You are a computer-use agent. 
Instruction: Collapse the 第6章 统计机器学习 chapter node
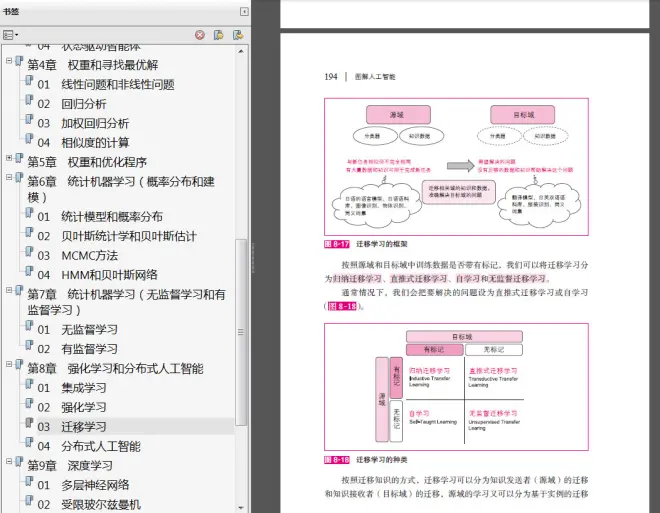pyautogui.click(x=8, y=180)
